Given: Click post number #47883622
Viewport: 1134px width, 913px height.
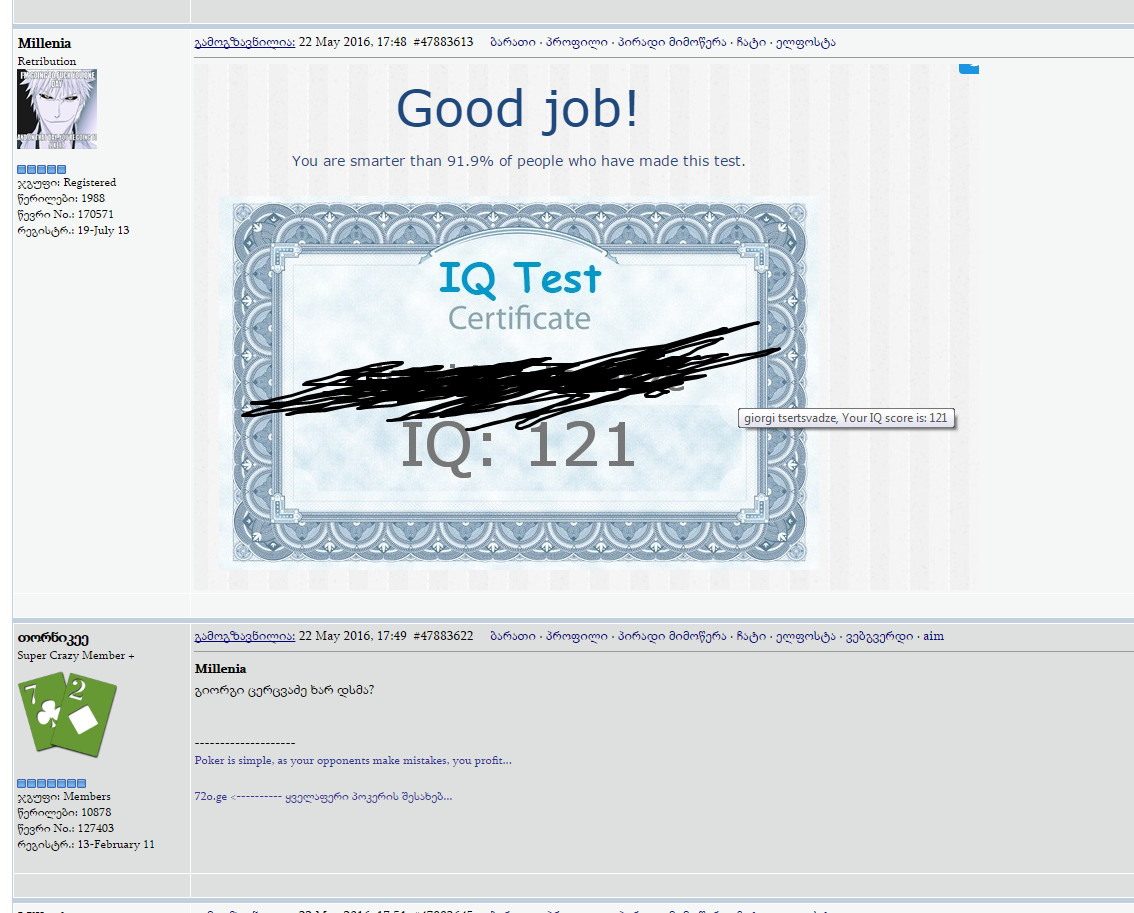Looking at the screenshot, I should 443,636.
